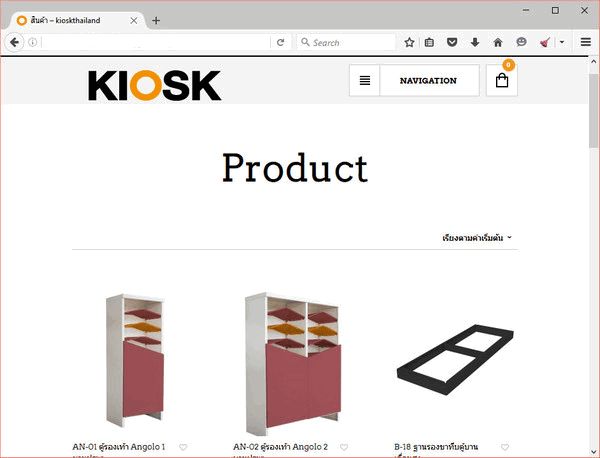This screenshot has width=600, height=458.
Task: Open the Pocket icon in the toolbar
Action: click(x=452, y=42)
